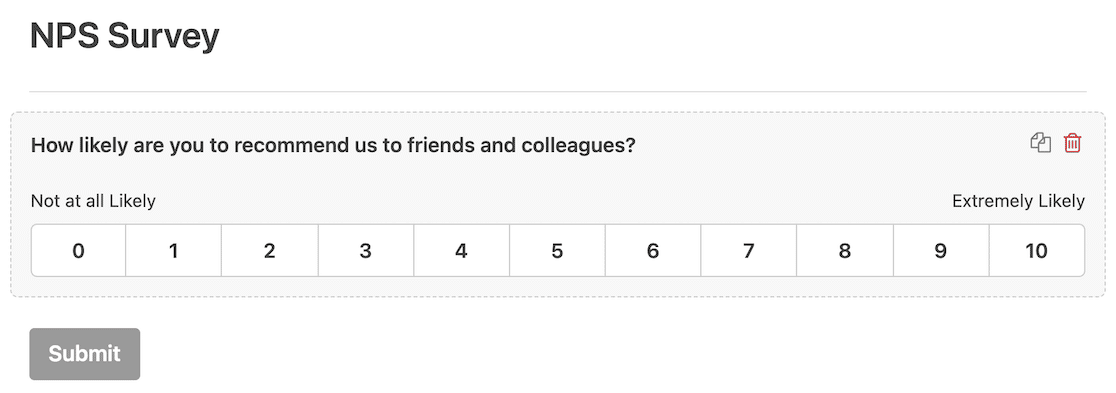Viewport: 1116px width, 393px height.
Task: Submit the NPS survey
Action: pyautogui.click(x=85, y=354)
